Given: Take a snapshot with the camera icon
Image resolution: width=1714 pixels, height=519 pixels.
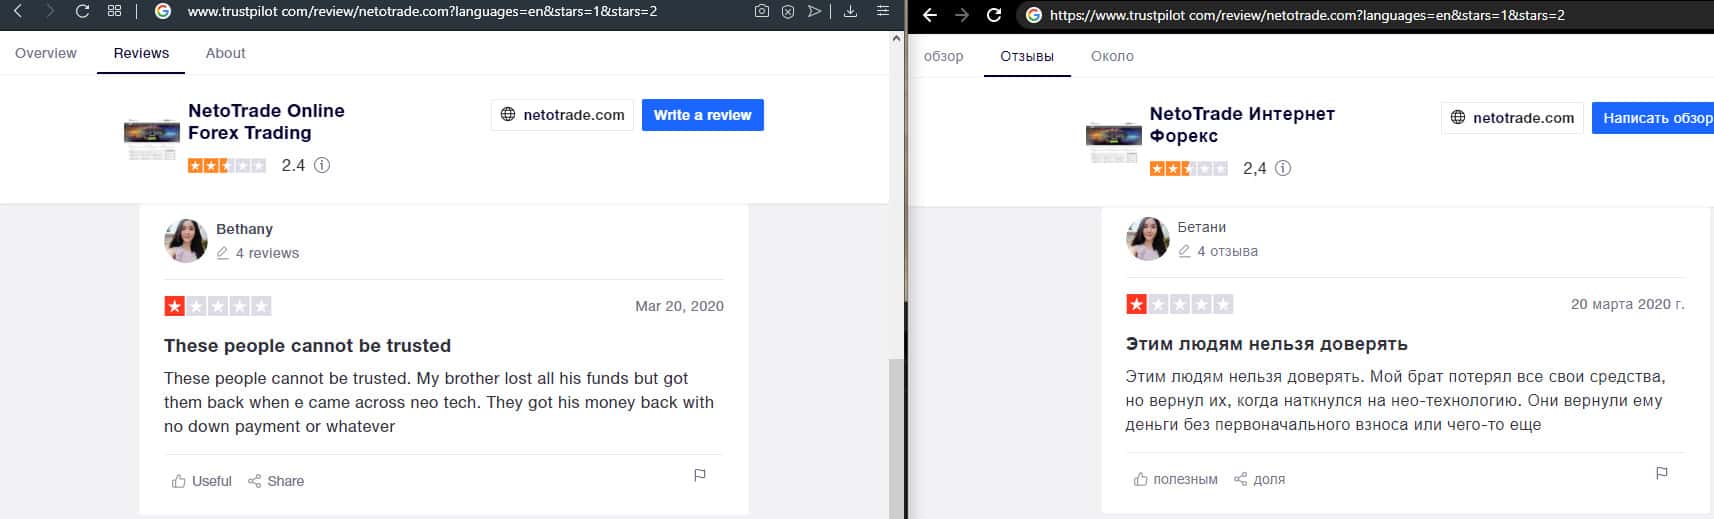Looking at the screenshot, I should coord(762,11).
